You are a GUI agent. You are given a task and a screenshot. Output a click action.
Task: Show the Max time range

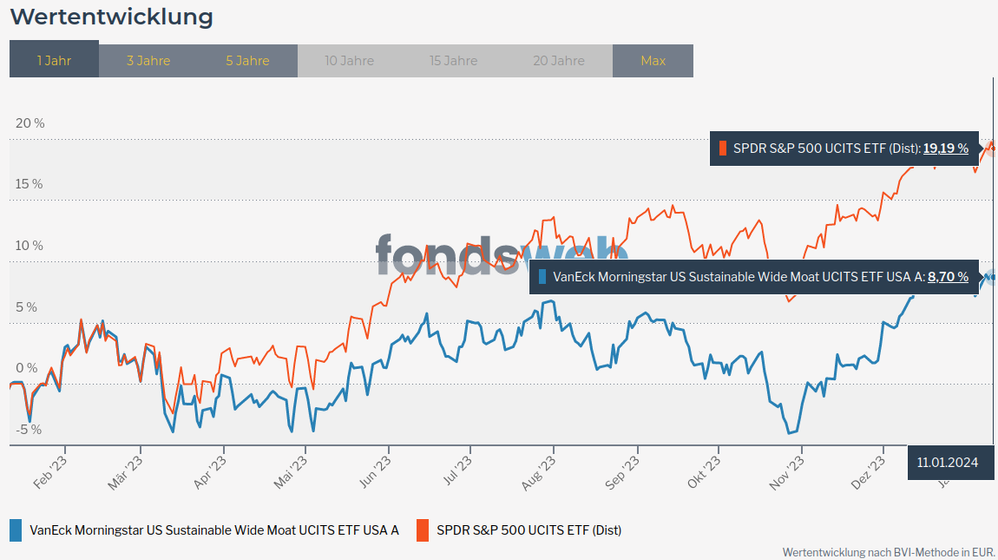click(653, 60)
